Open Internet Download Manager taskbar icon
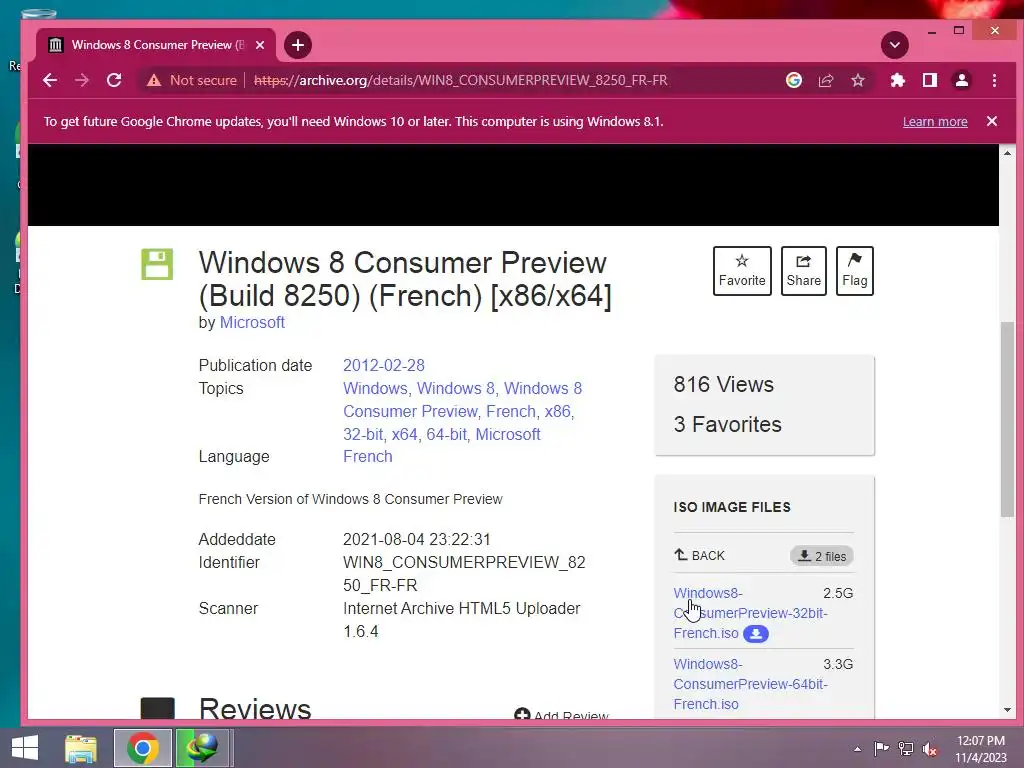Viewport: 1024px width, 768px height. coord(202,748)
